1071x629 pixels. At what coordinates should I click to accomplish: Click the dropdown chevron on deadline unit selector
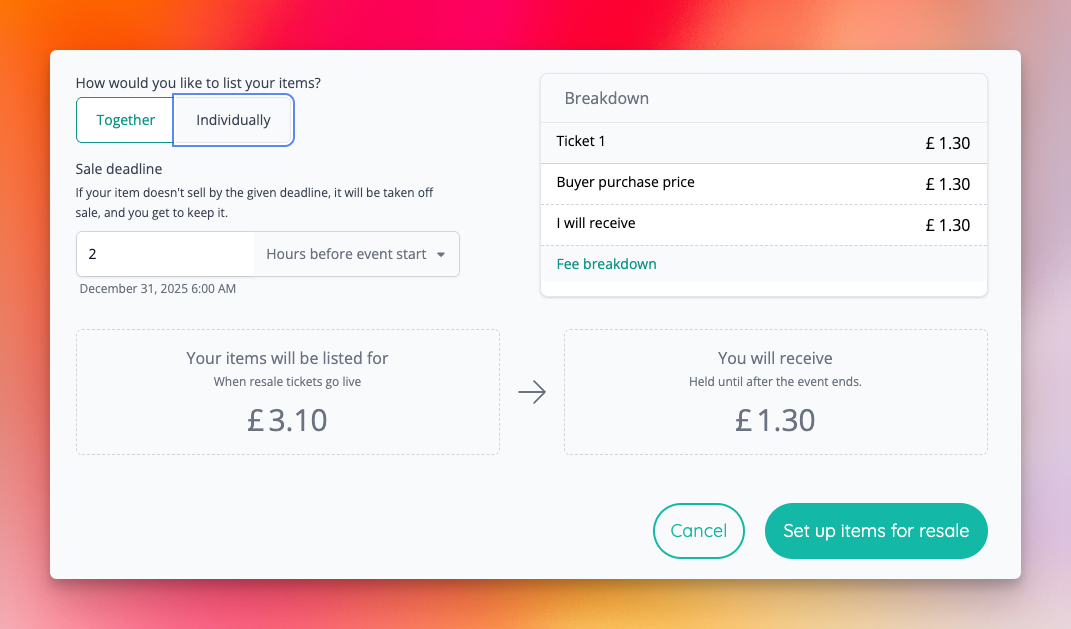[x=441, y=254]
